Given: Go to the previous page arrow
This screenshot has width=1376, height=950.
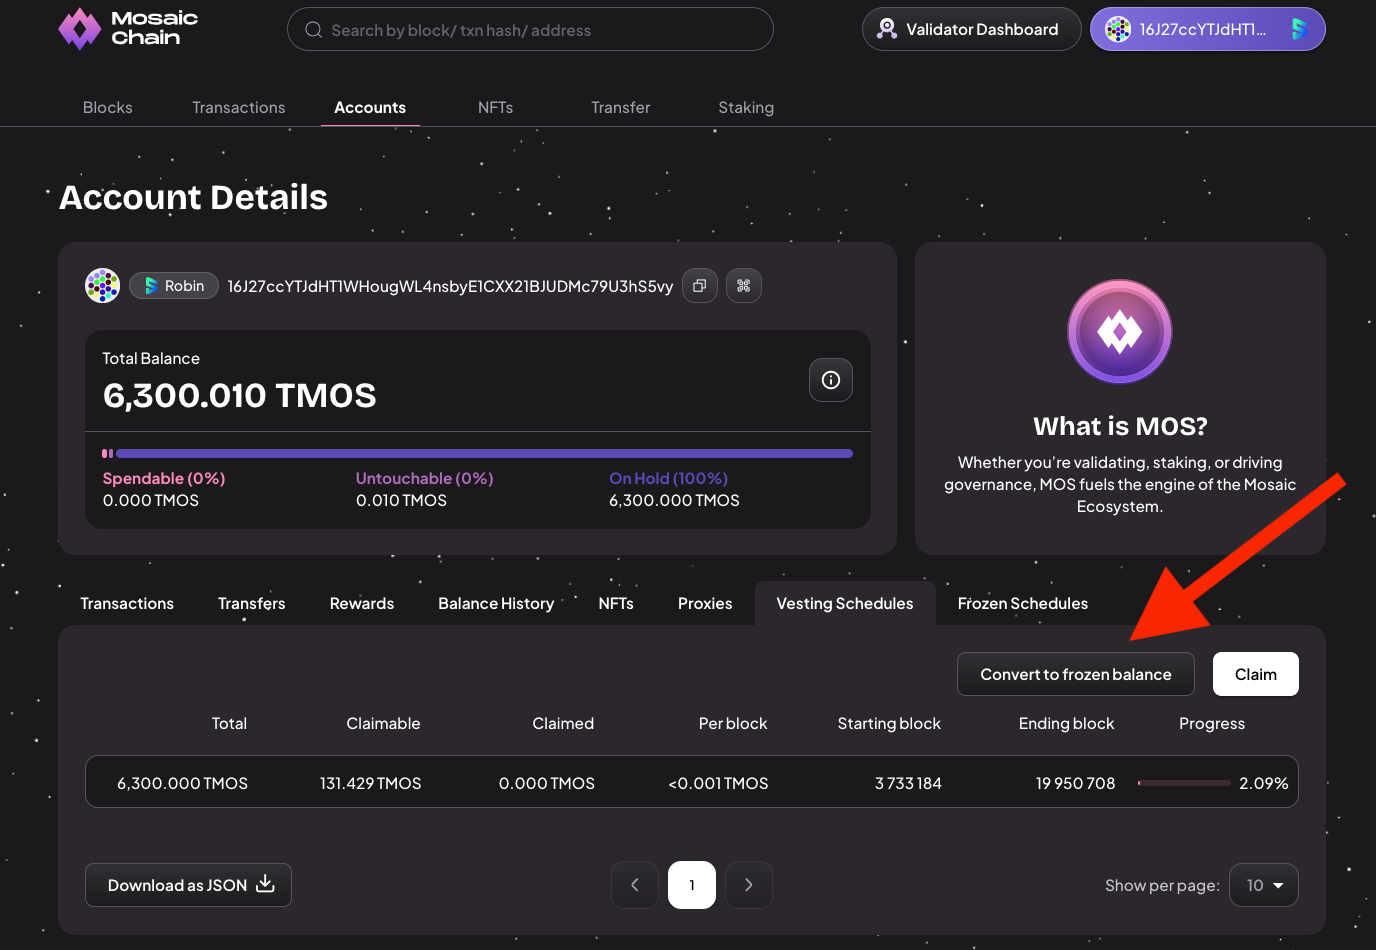Looking at the screenshot, I should tap(635, 885).
